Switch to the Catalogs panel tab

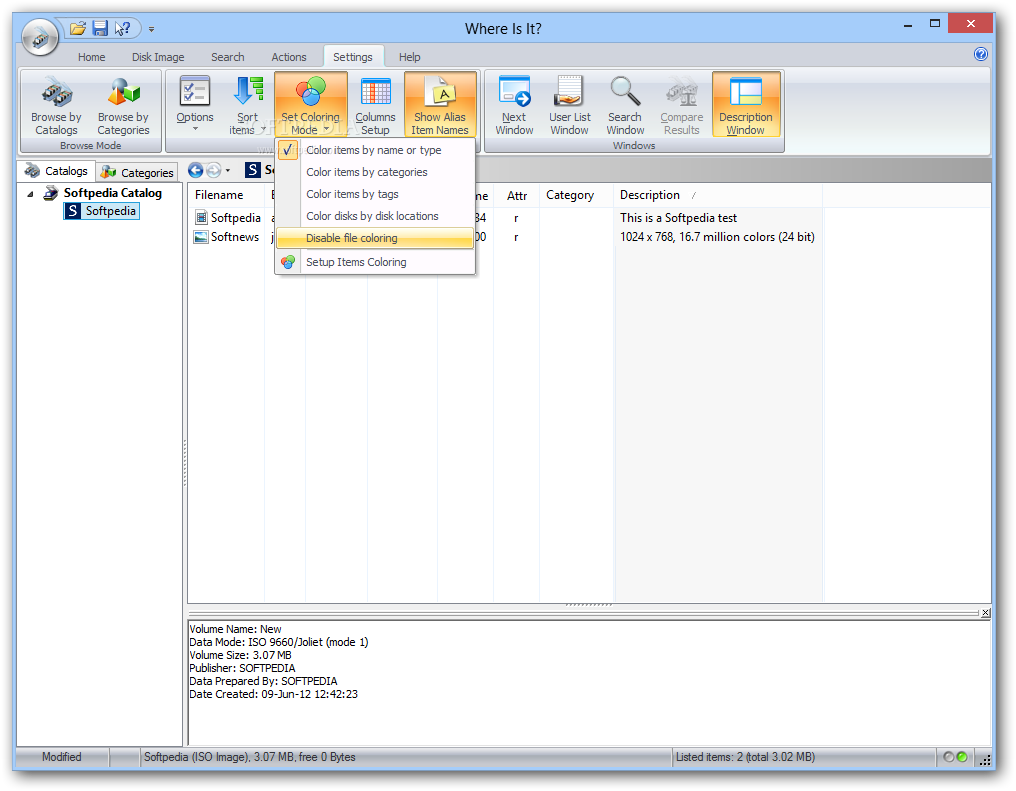click(56, 171)
